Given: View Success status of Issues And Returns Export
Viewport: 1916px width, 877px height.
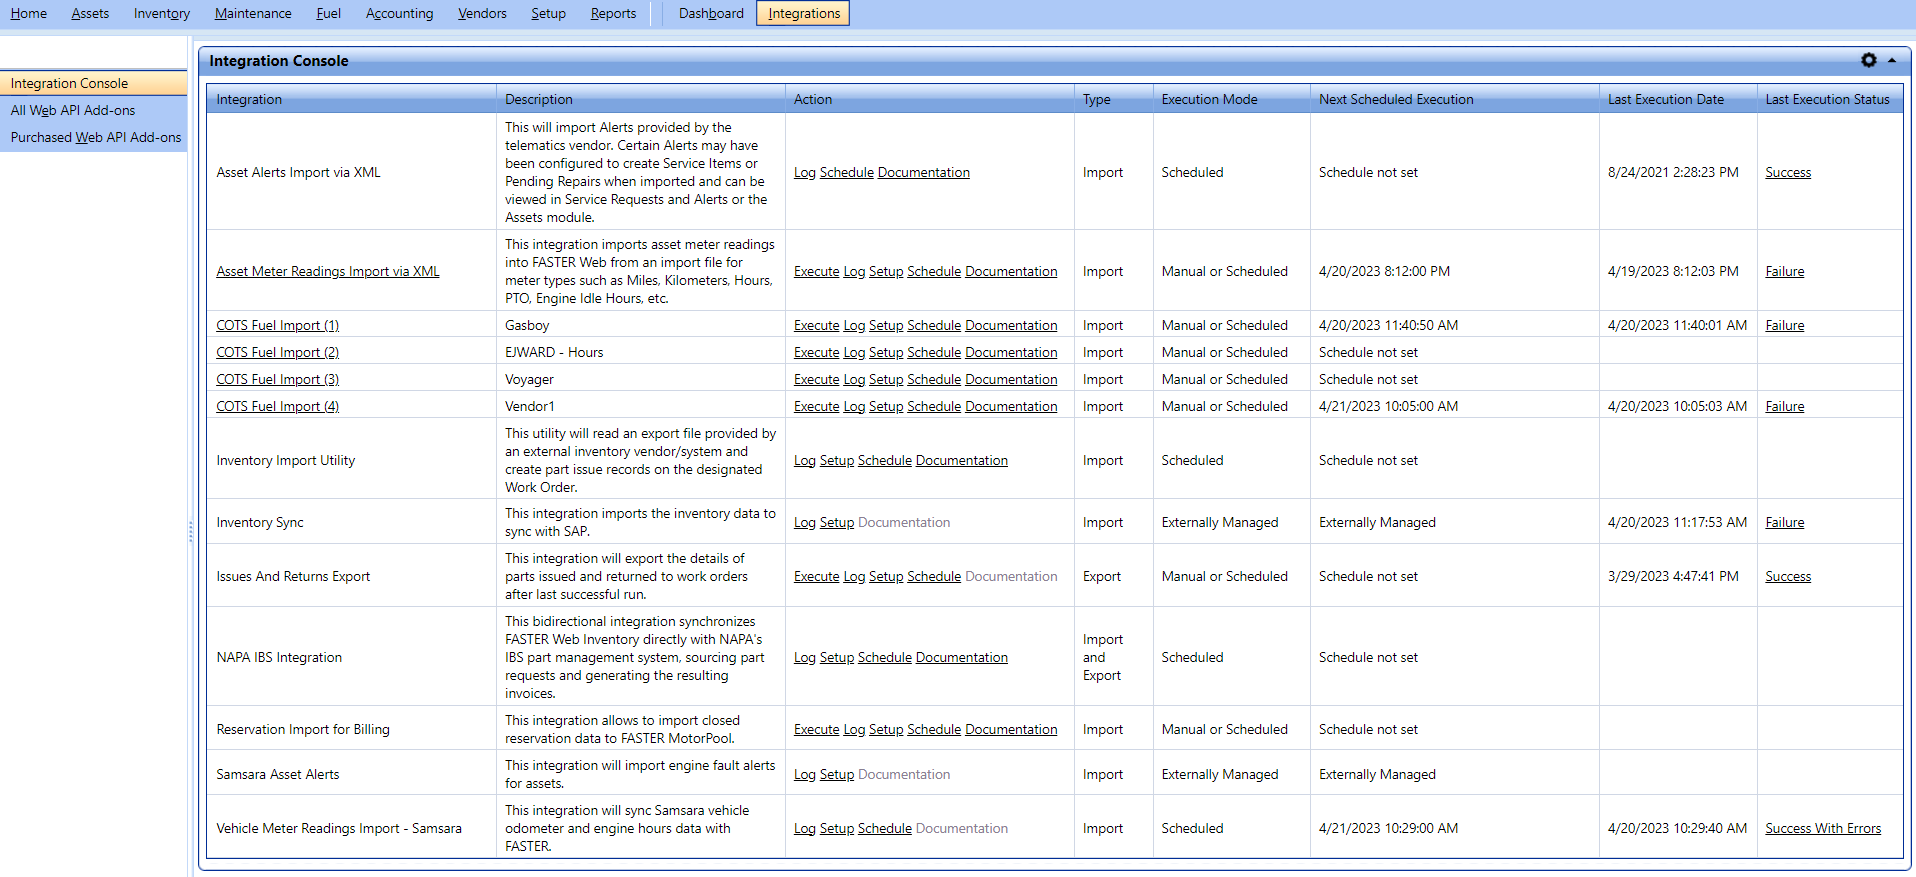Looking at the screenshot, I should (x=1788, y=576).
